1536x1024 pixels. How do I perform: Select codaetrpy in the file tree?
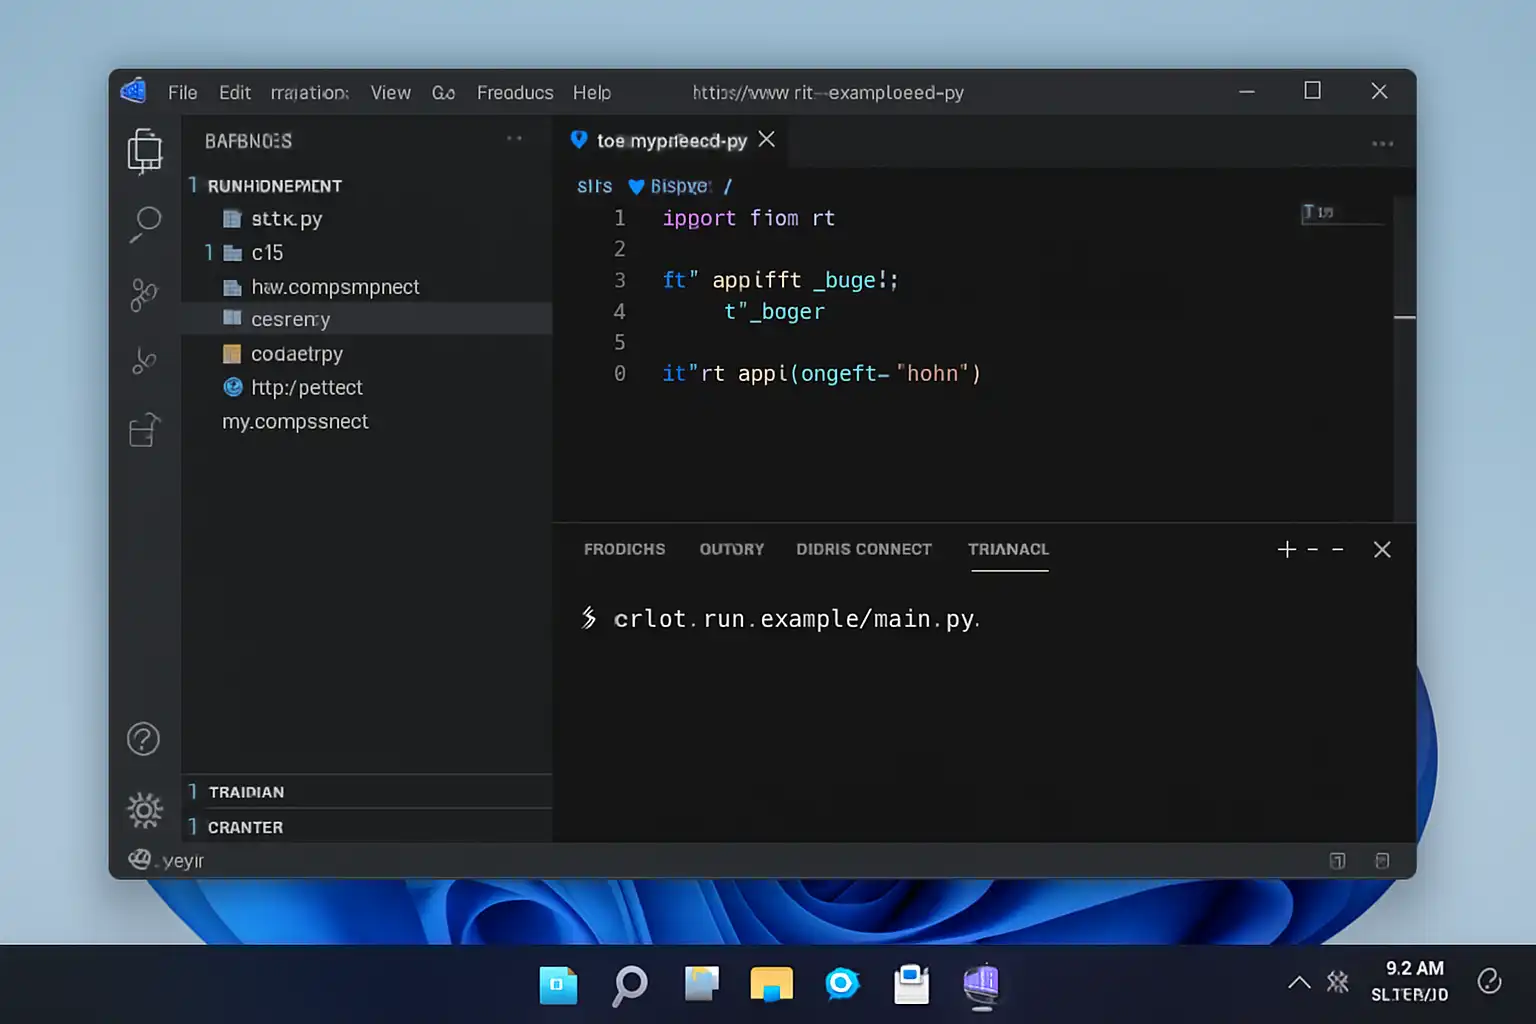296,354
